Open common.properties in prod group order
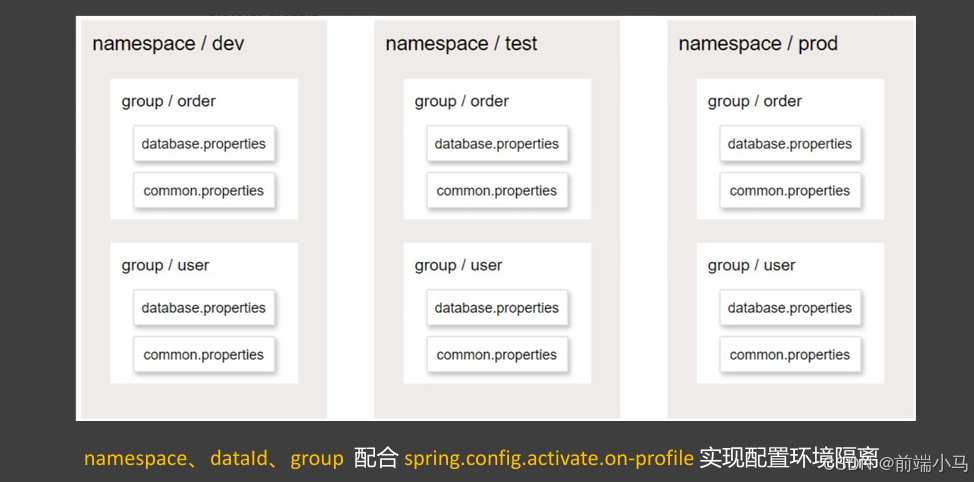This screenshot has width=974, height=482. coord(790,191)
